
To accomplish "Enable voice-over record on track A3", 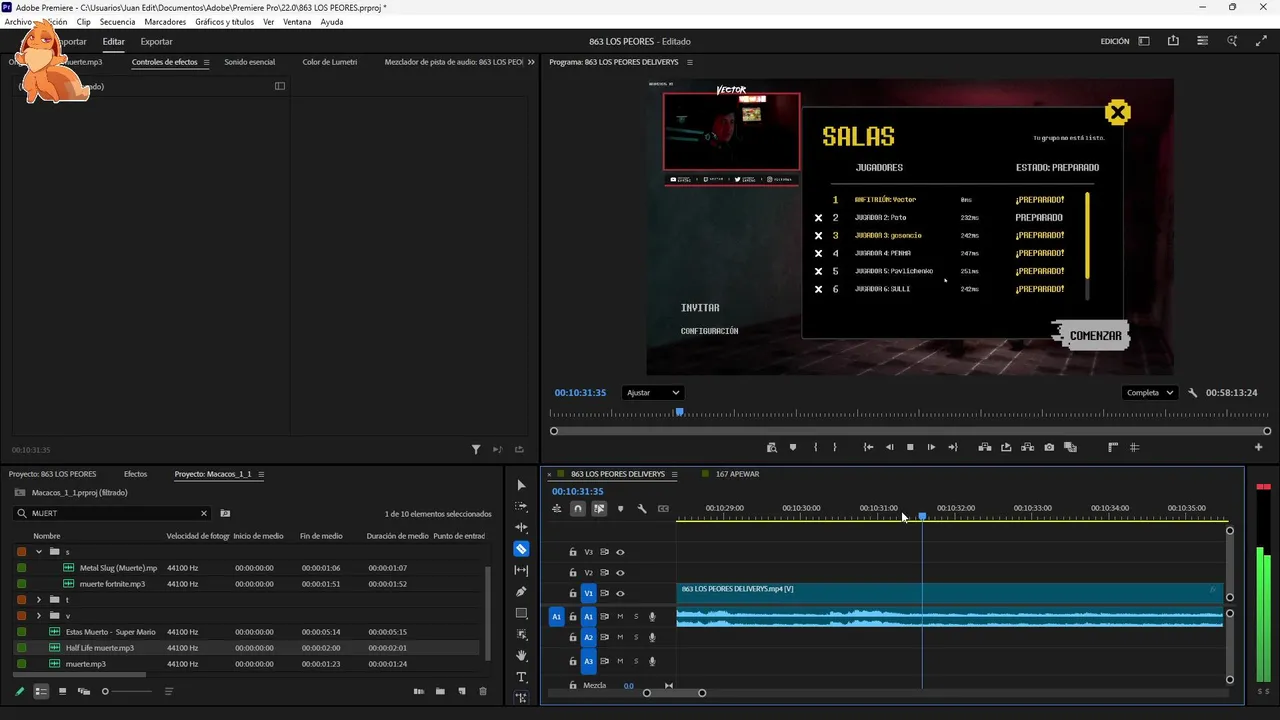I will (652, 661).
